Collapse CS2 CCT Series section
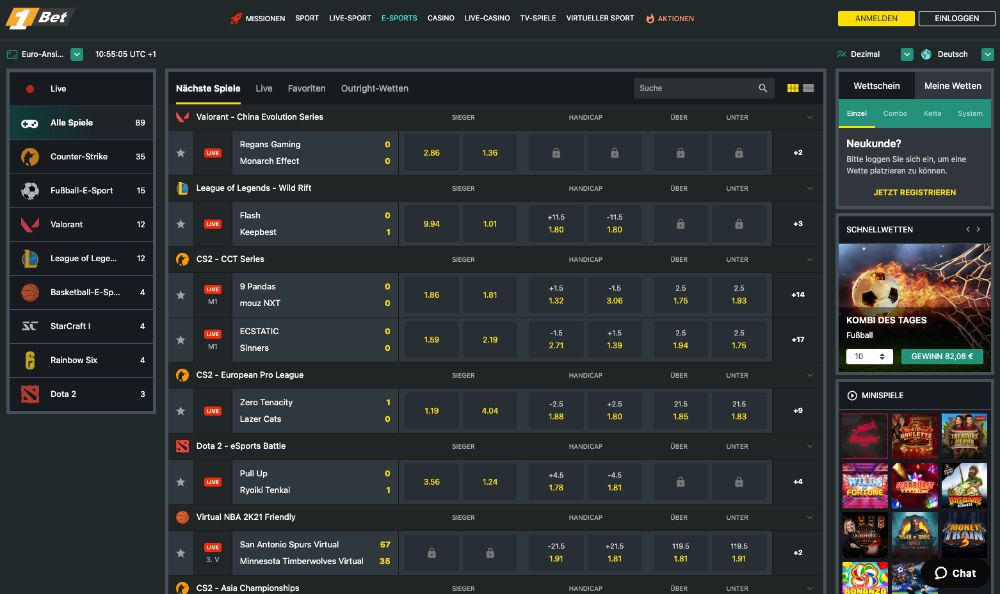This screenshot has height=594, width=1000. point(809,259)
